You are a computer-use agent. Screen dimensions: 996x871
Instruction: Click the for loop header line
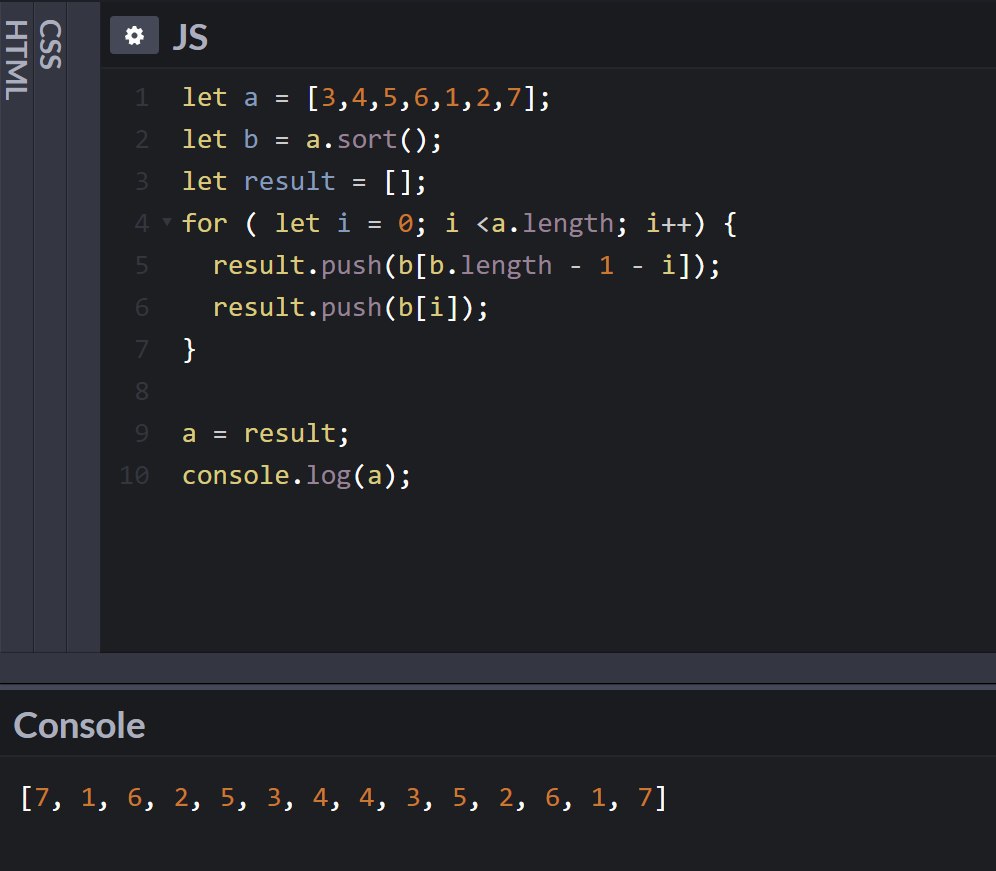459,224
